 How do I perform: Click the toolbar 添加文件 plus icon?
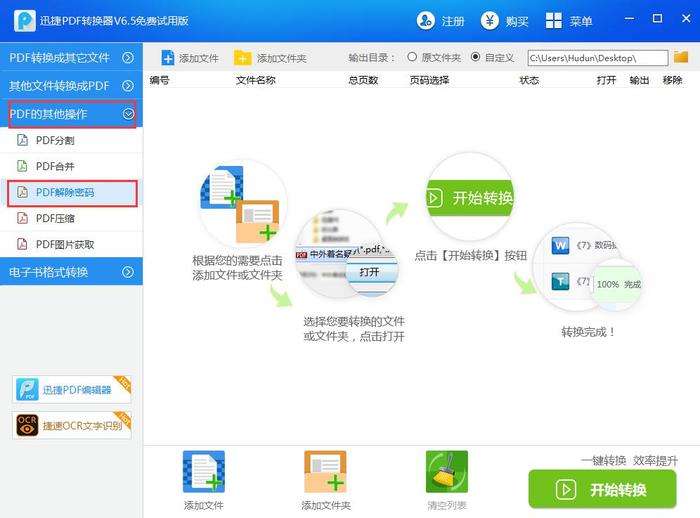168,58
